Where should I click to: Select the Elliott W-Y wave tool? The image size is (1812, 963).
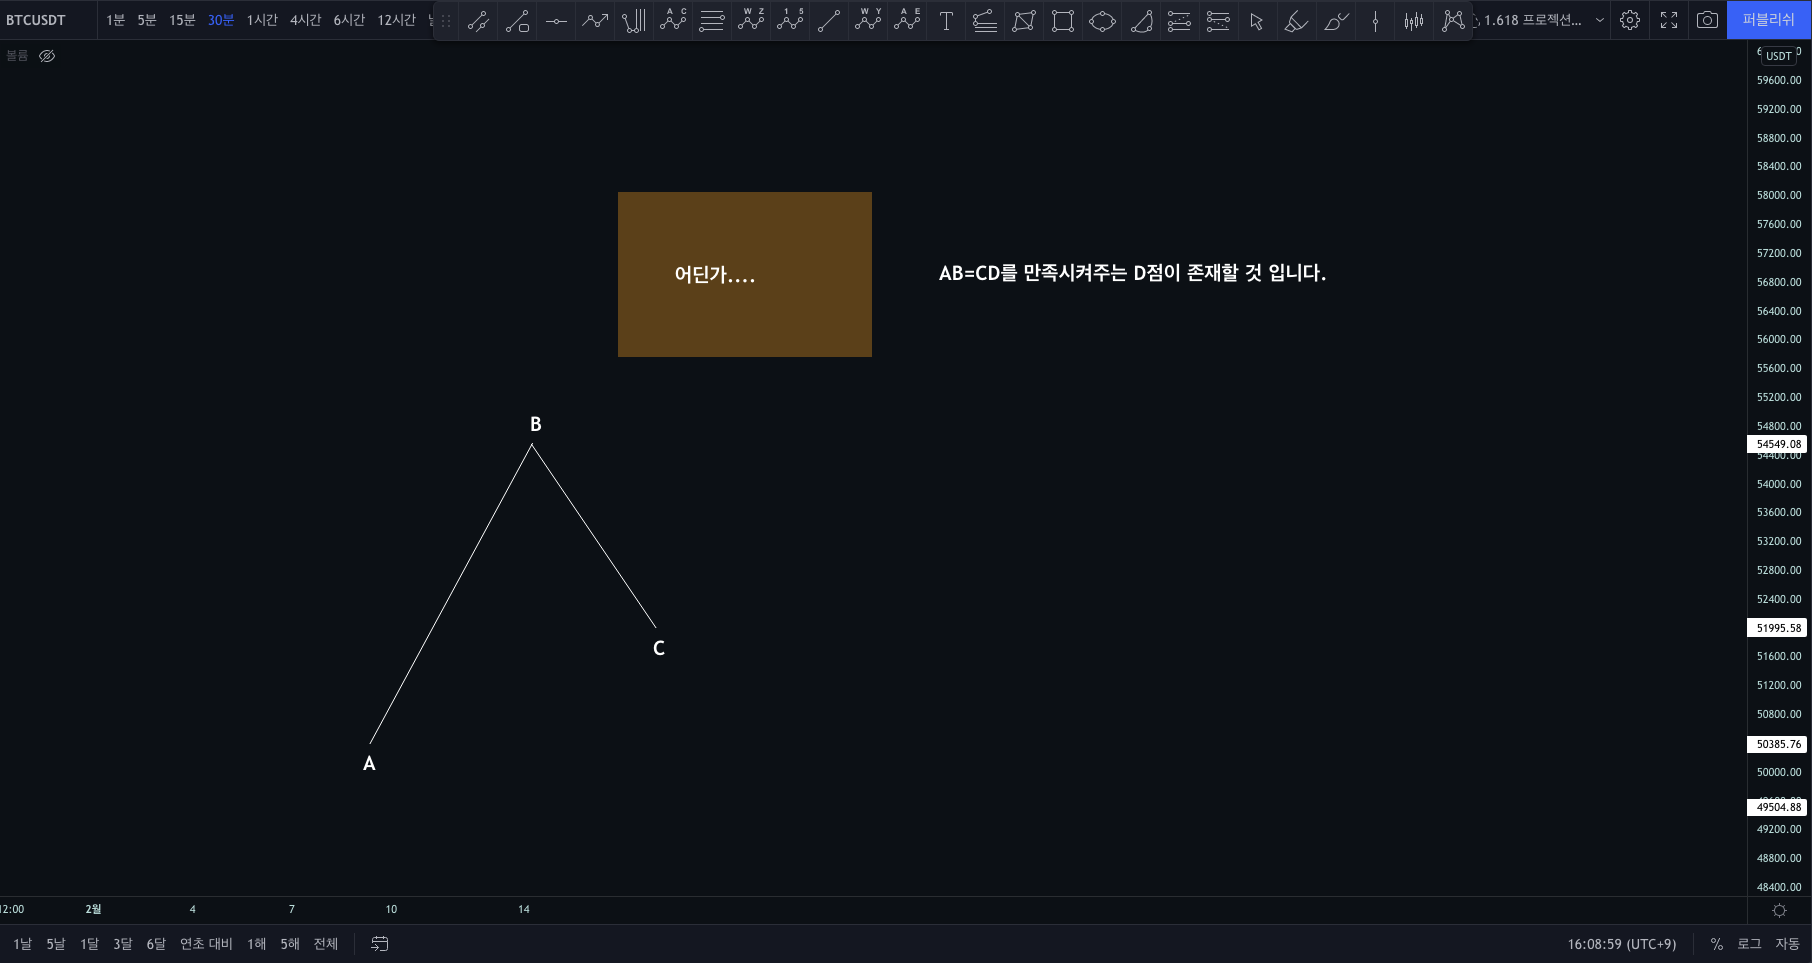point(868,20)
